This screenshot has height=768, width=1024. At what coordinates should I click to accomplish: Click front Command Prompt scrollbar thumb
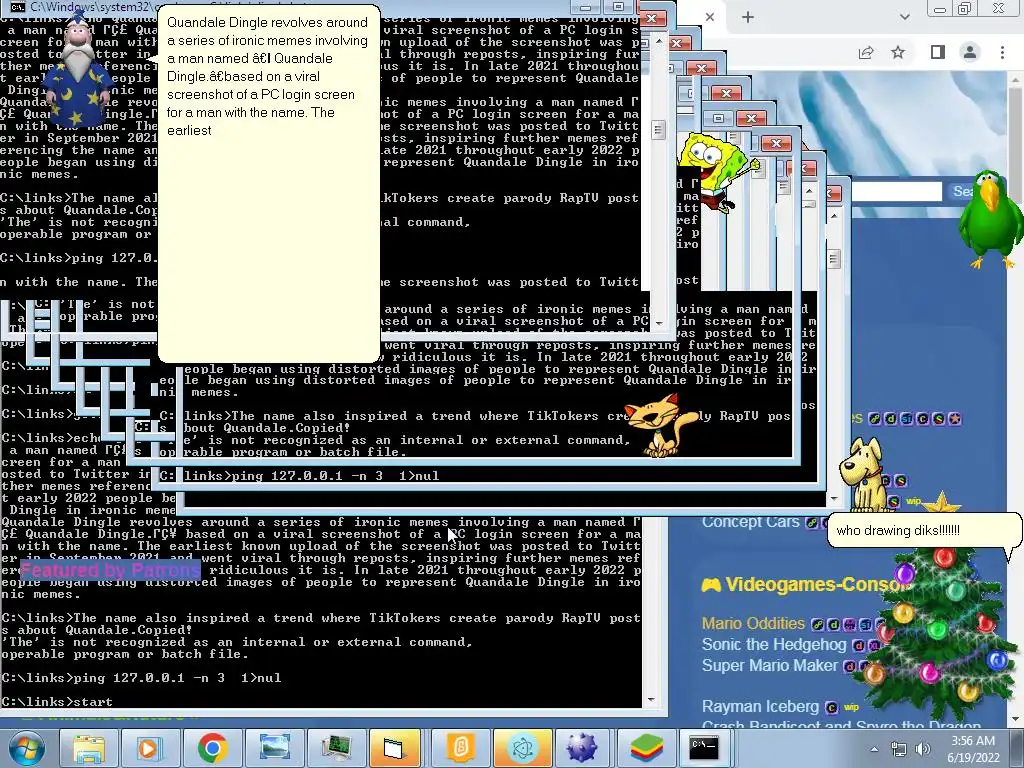pyautogui.click(x=658, y=130)
